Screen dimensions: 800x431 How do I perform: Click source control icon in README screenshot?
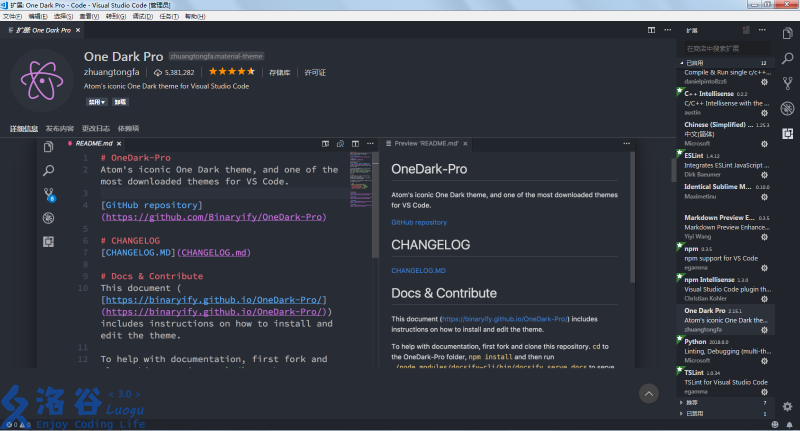[48, 194]
